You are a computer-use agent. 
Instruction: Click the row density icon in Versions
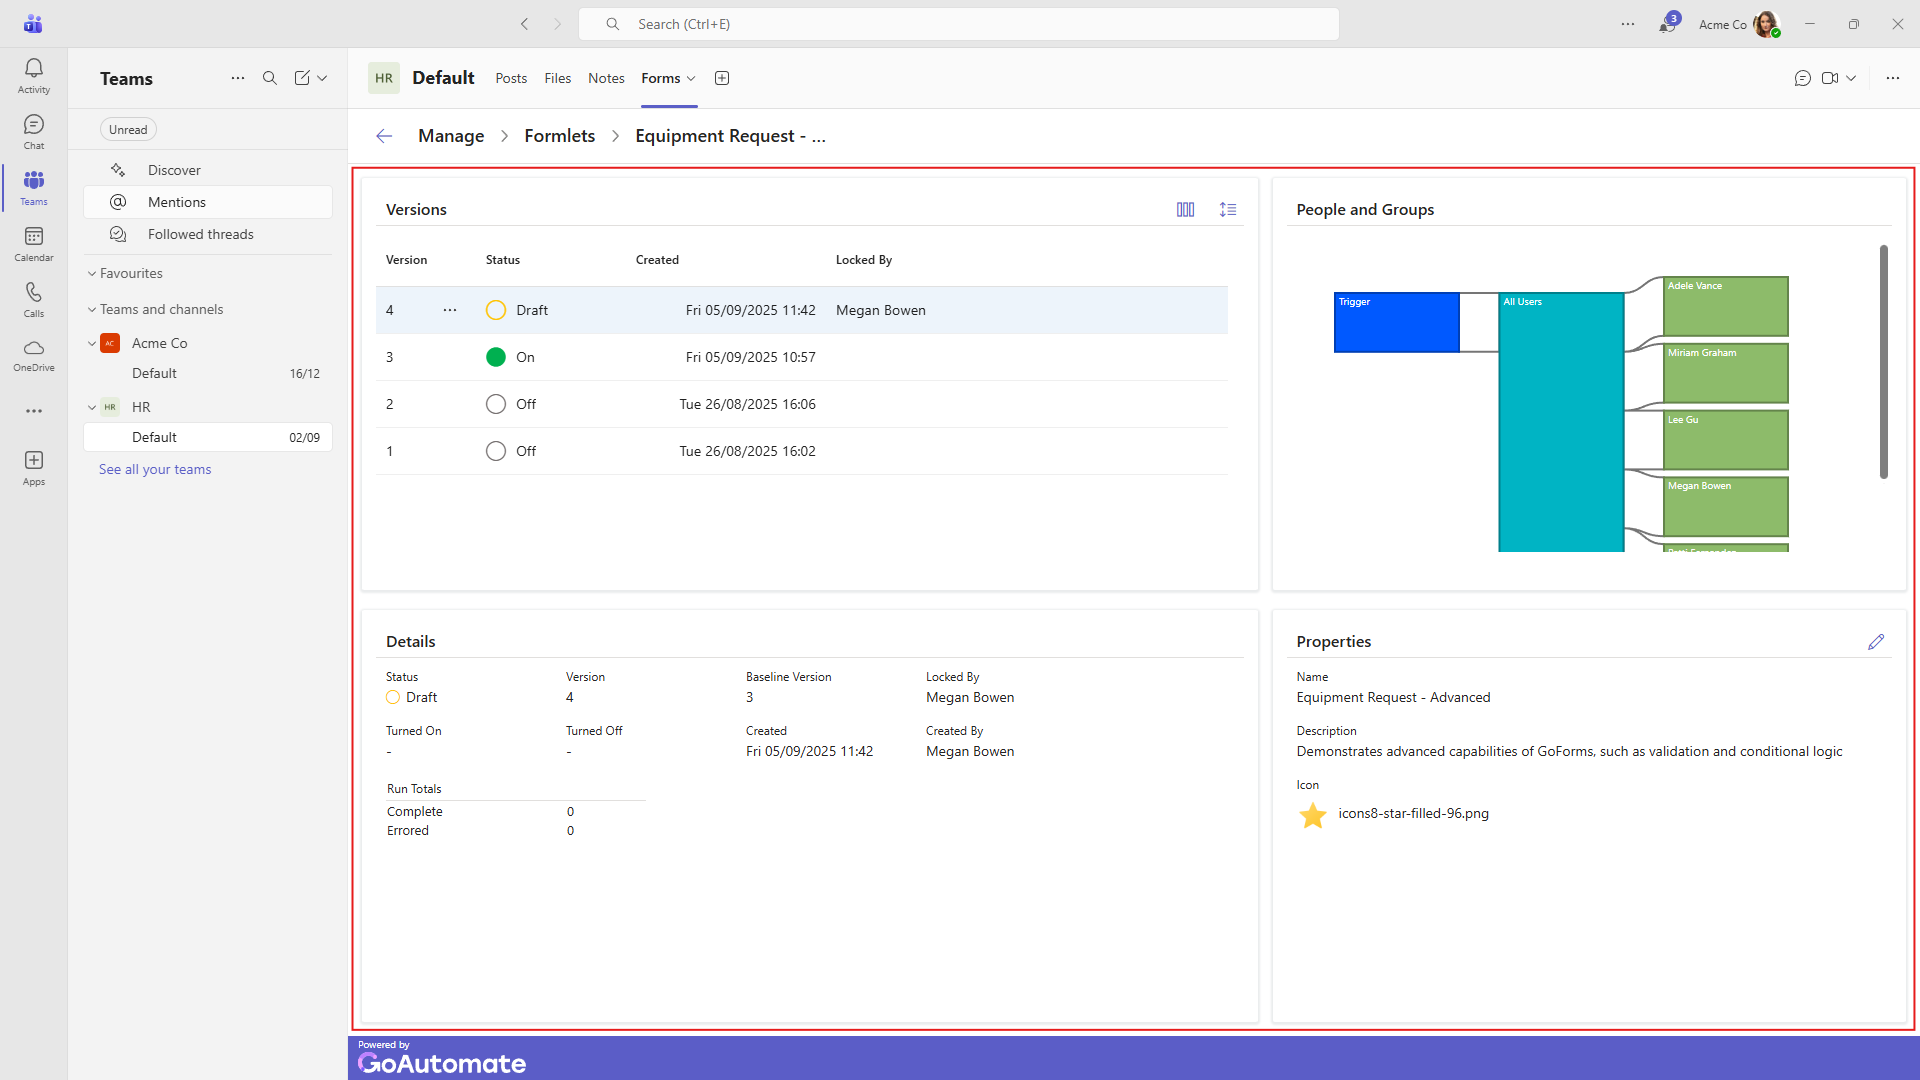1228,210
